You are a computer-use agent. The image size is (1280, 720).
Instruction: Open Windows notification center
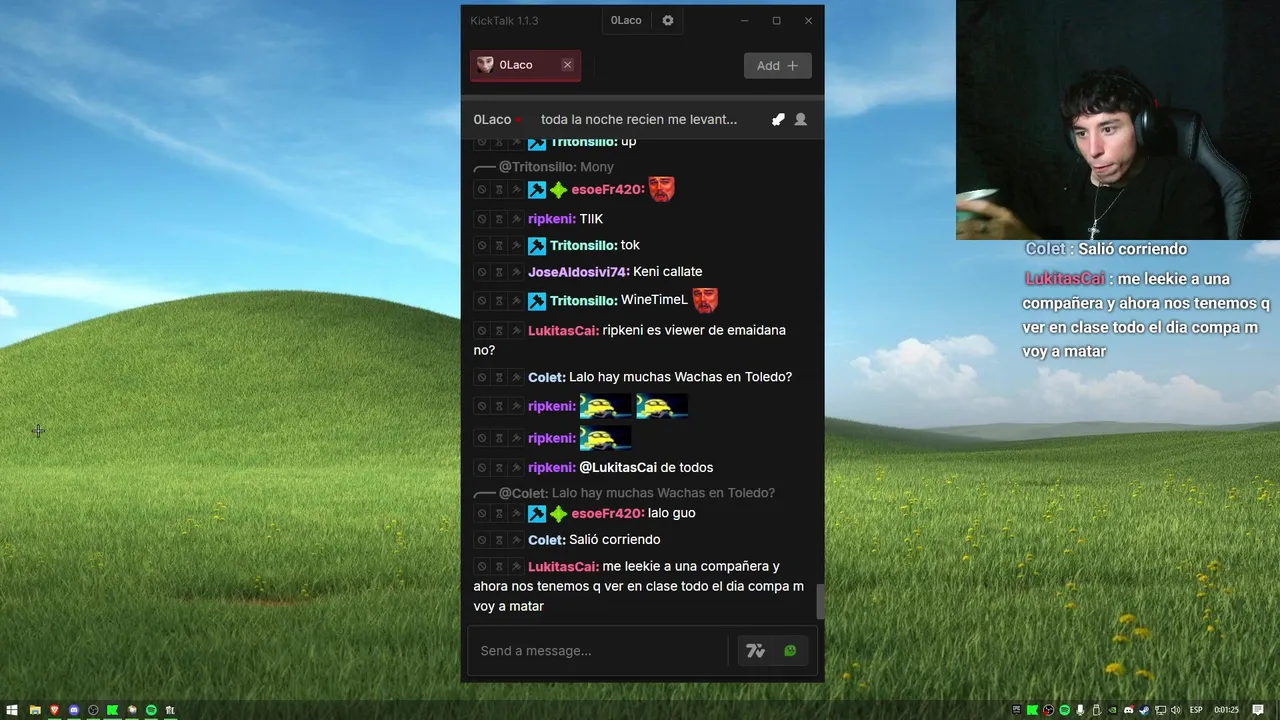click(1258, 710)
